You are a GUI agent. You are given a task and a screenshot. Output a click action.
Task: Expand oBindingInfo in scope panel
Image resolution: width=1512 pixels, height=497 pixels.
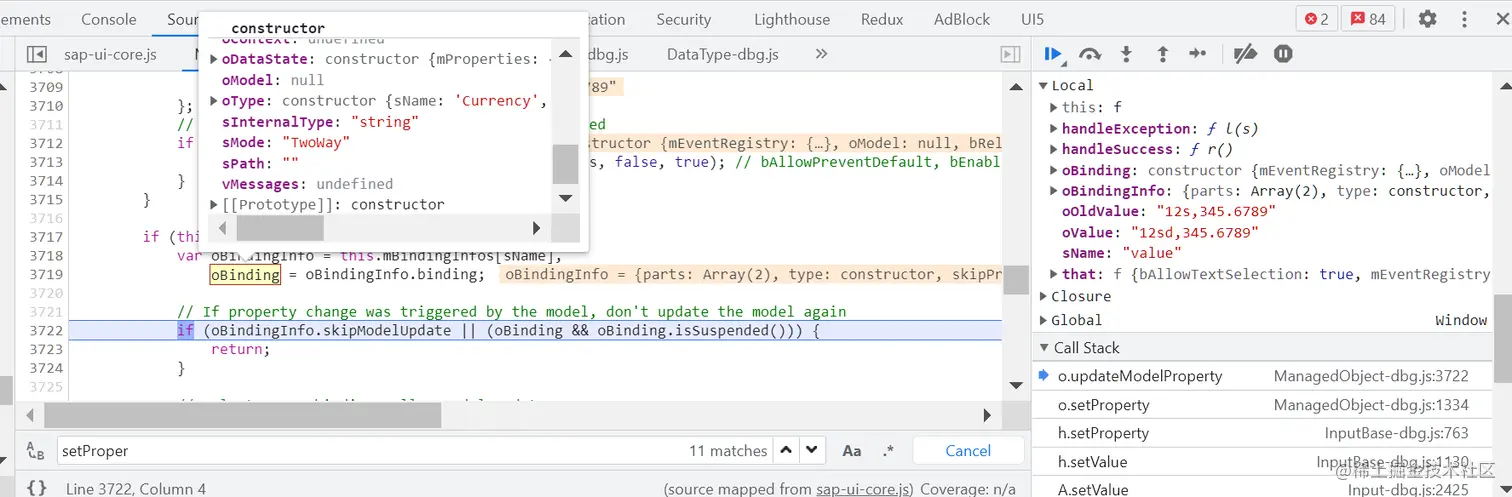pos(1054,191)
